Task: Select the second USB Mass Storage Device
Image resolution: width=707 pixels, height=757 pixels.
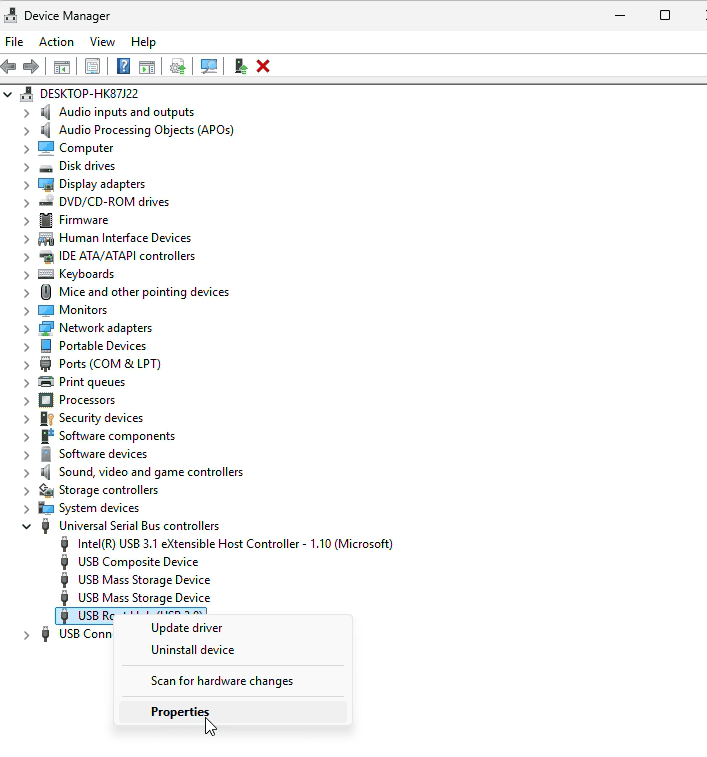Action: point(144,598)
